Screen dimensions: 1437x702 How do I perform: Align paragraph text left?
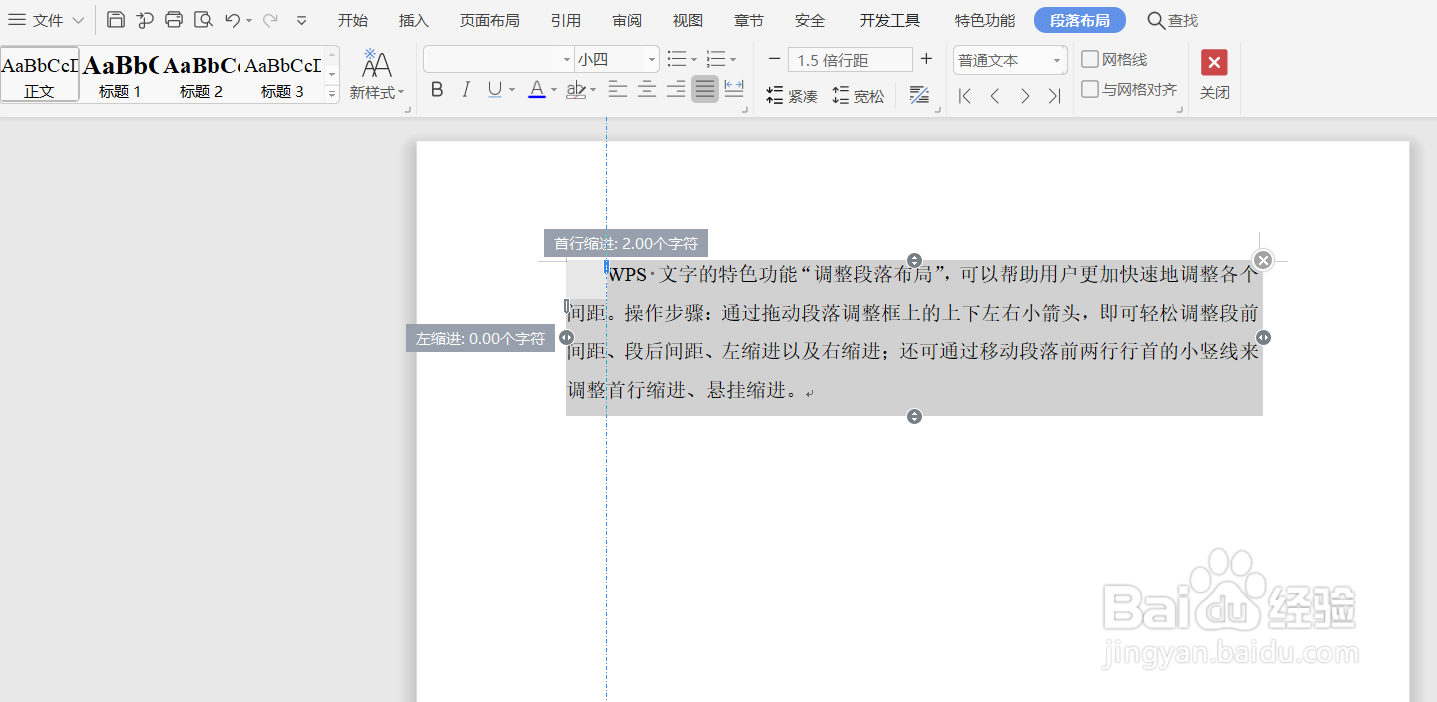[618, 90]
